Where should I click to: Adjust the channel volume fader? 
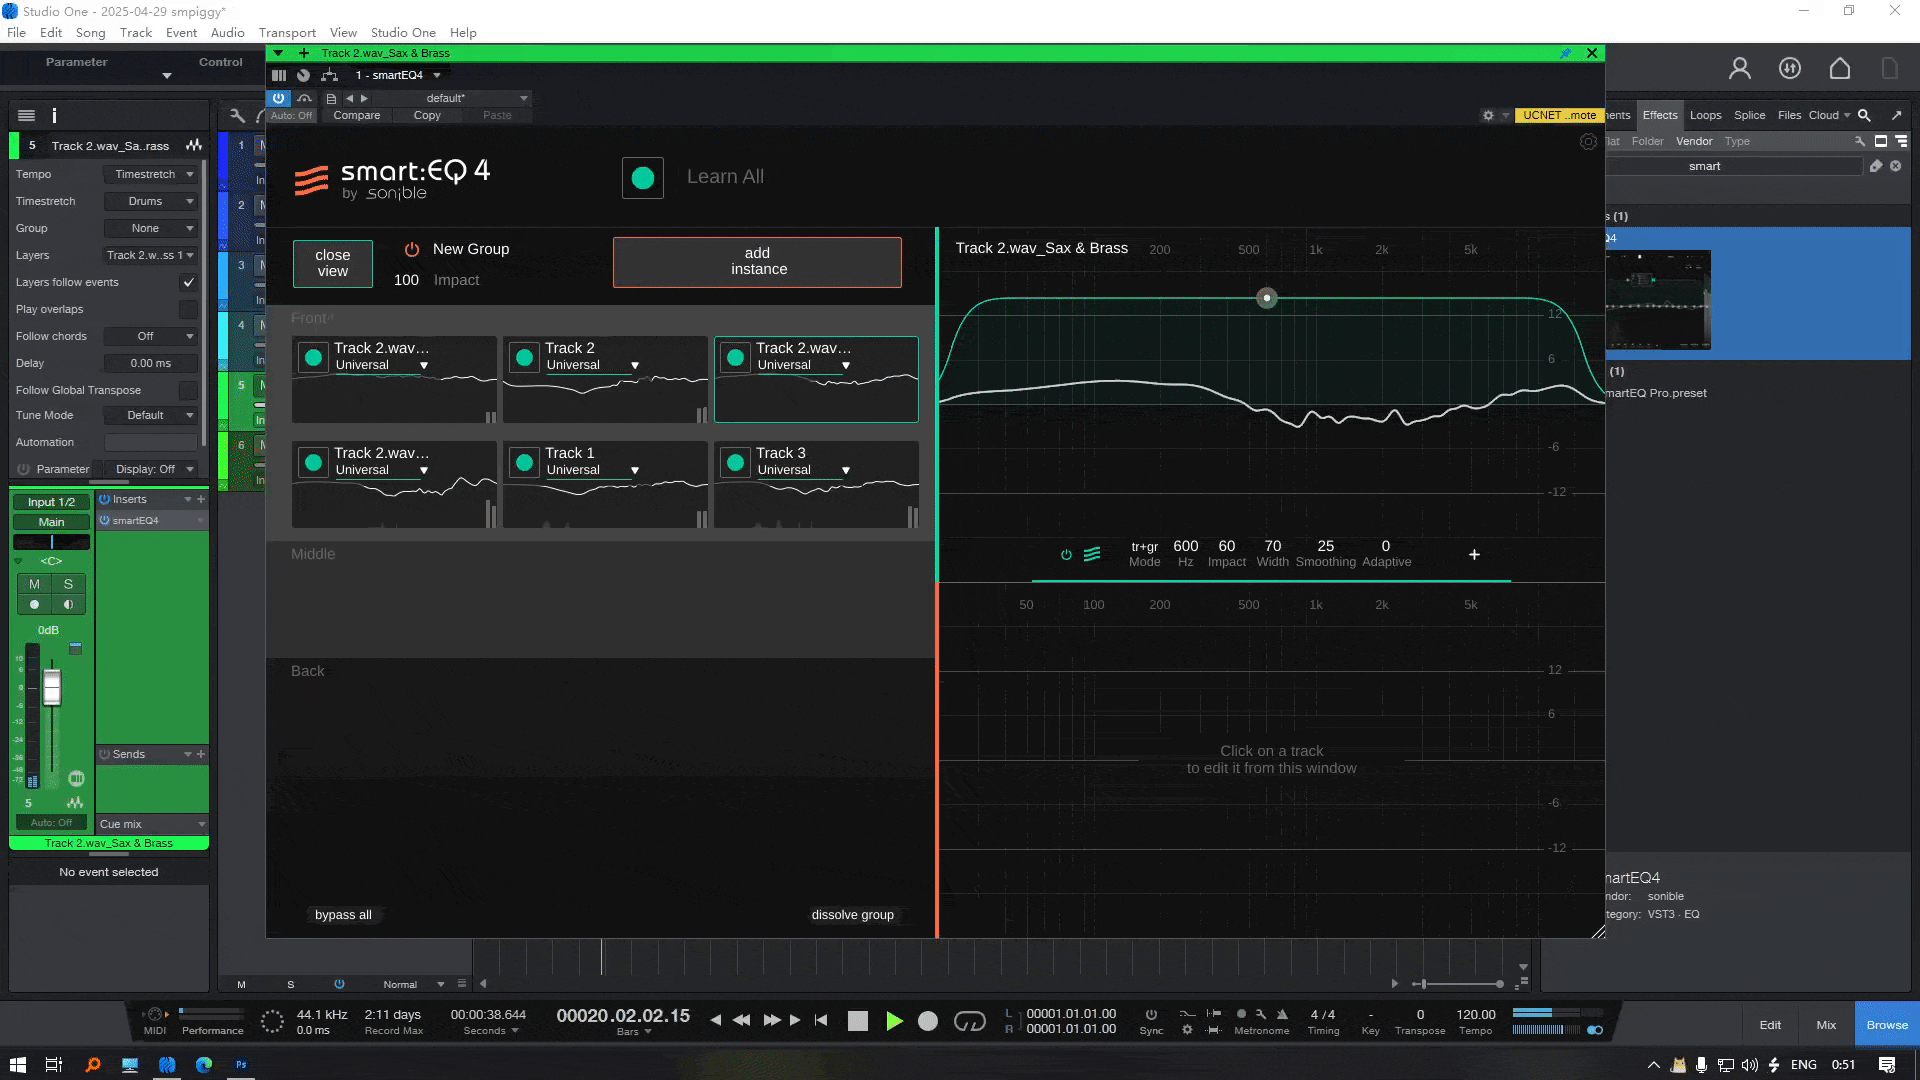[x=52, y=688]
